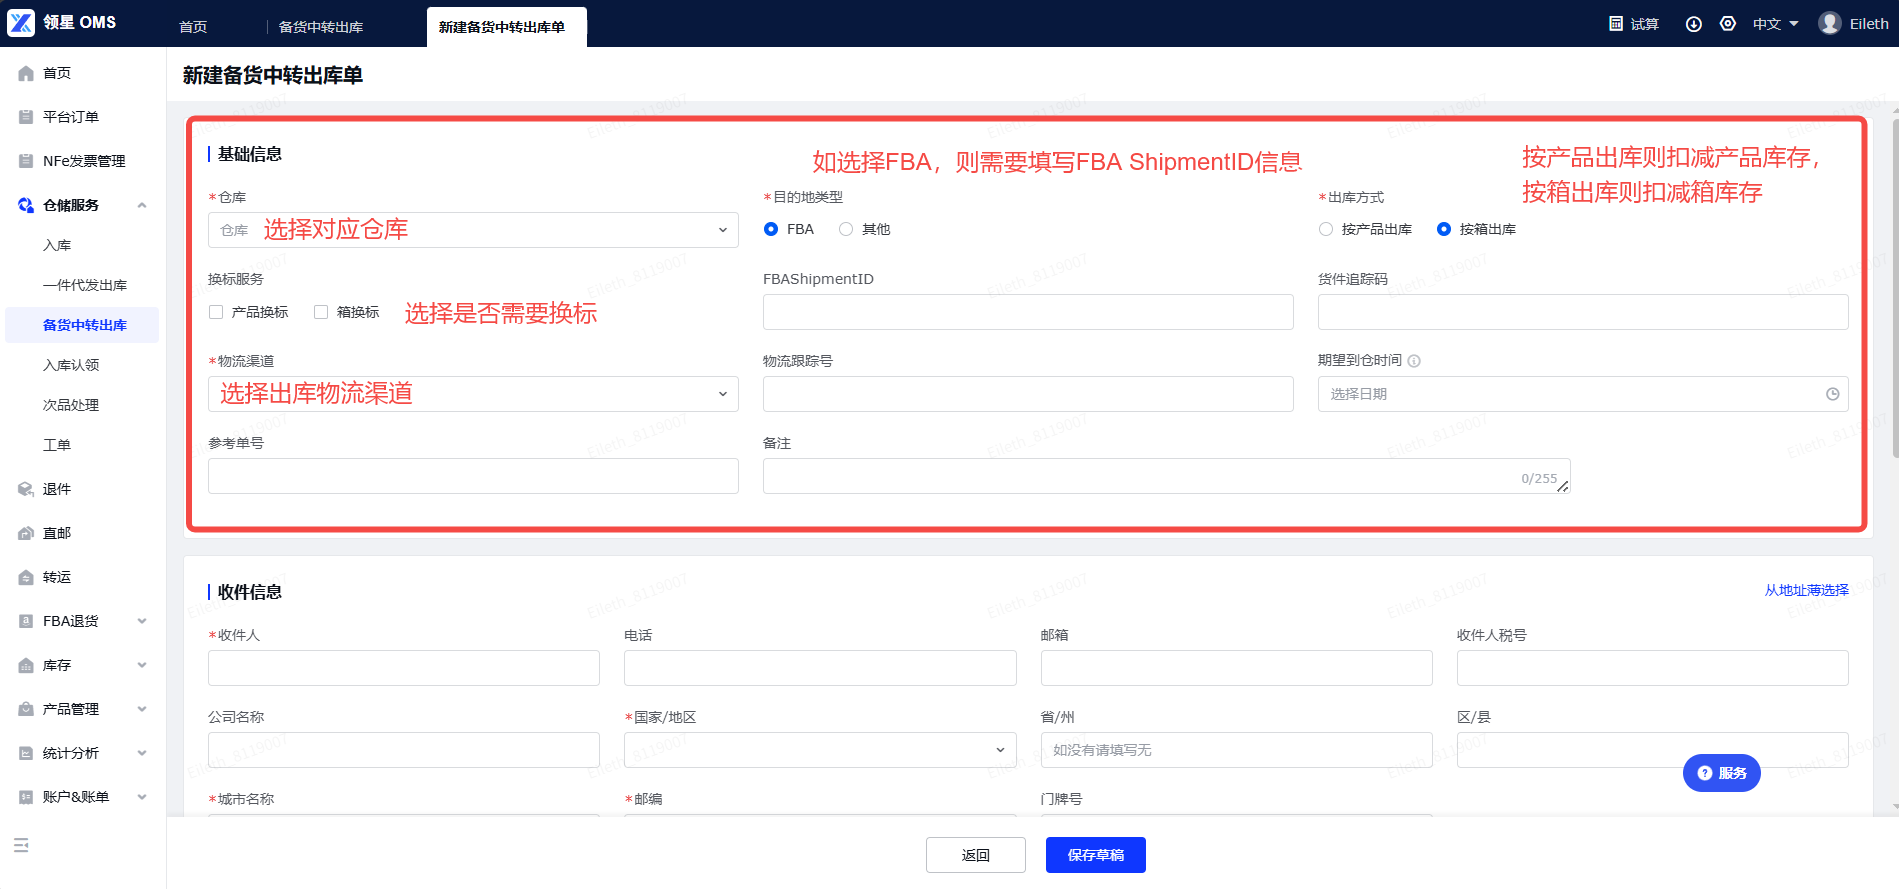Click the 期望到仓时间 date picker field
This screenshot has width=1899, height=889.
(x=1583, y=394)
